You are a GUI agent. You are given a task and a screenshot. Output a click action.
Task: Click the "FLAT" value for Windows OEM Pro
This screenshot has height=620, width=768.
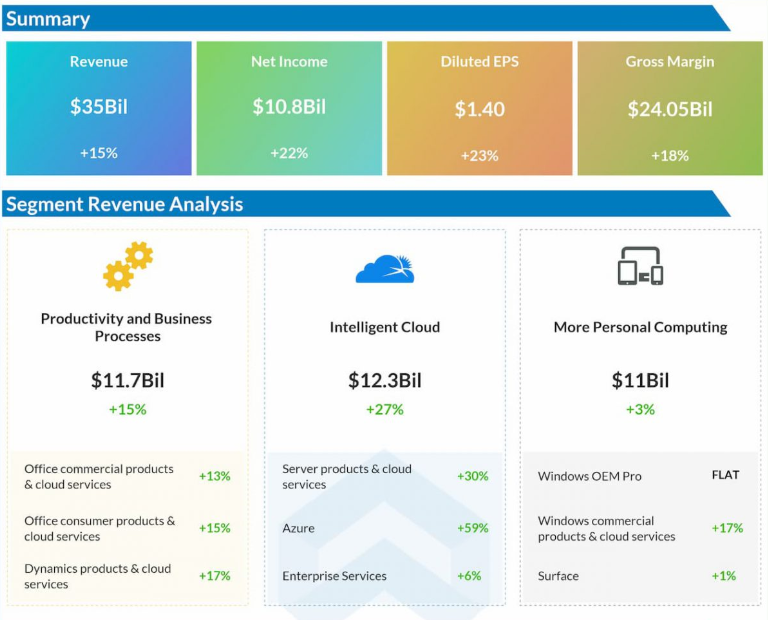pyautogui.click(x=725, y=475)
